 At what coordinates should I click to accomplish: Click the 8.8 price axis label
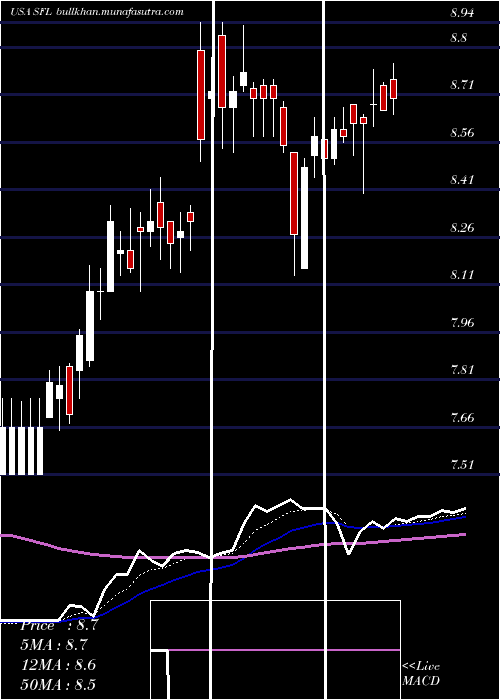click(458, 38)
